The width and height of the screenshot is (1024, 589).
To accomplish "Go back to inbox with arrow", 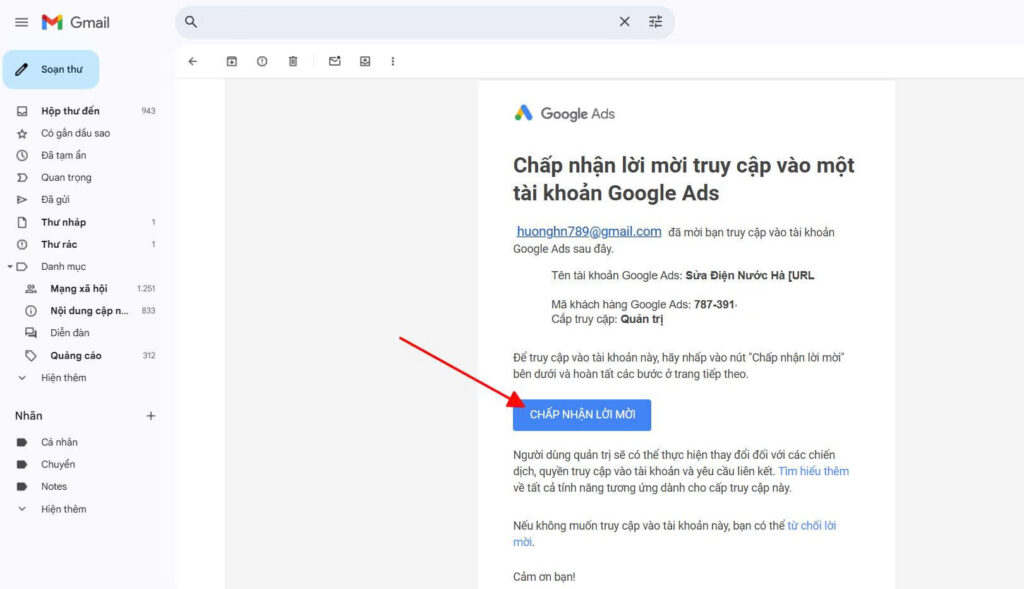I will point(193,61).
